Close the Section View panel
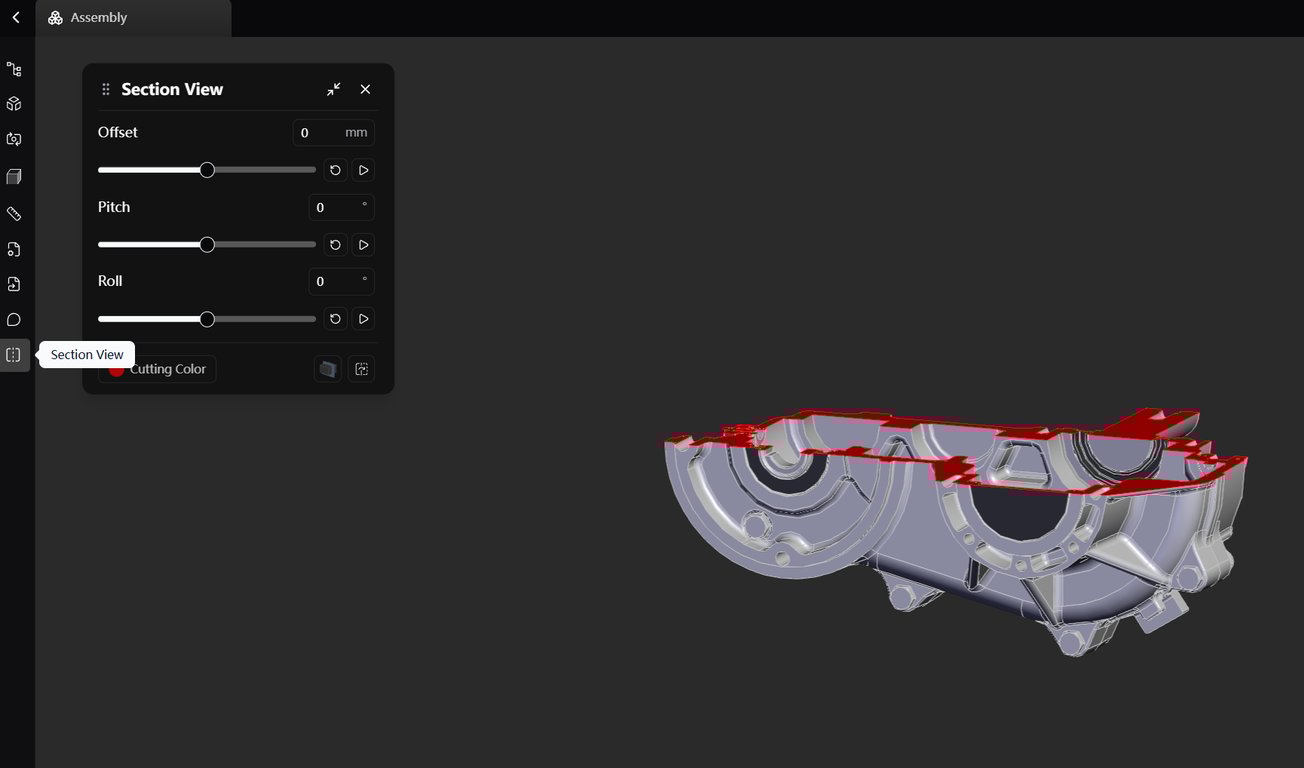 click(365, 89)
